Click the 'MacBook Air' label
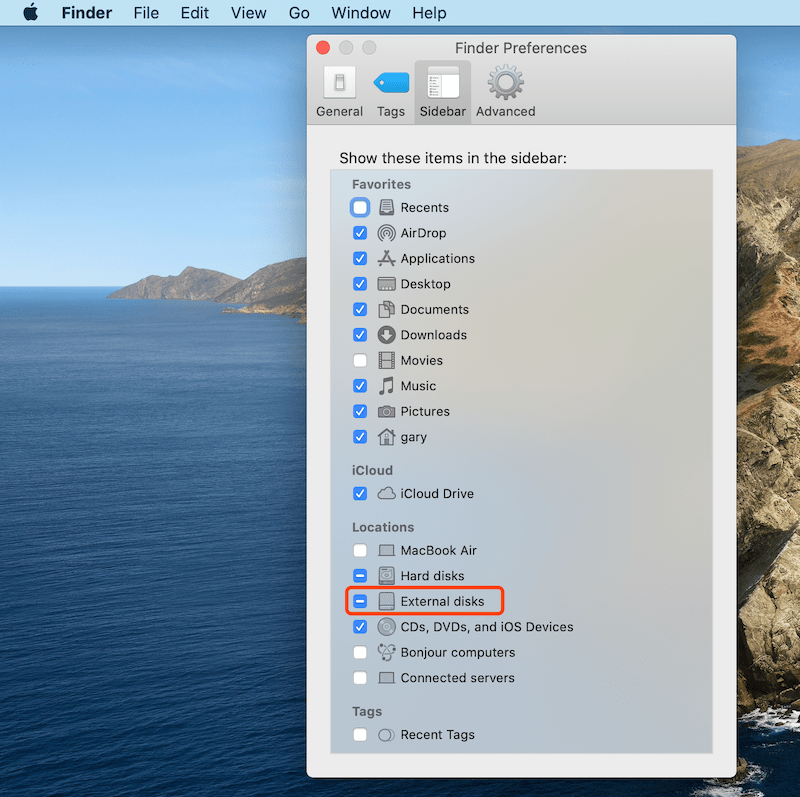Image resolution: width=800 pixels, height=797 pixels. point(438,550)
